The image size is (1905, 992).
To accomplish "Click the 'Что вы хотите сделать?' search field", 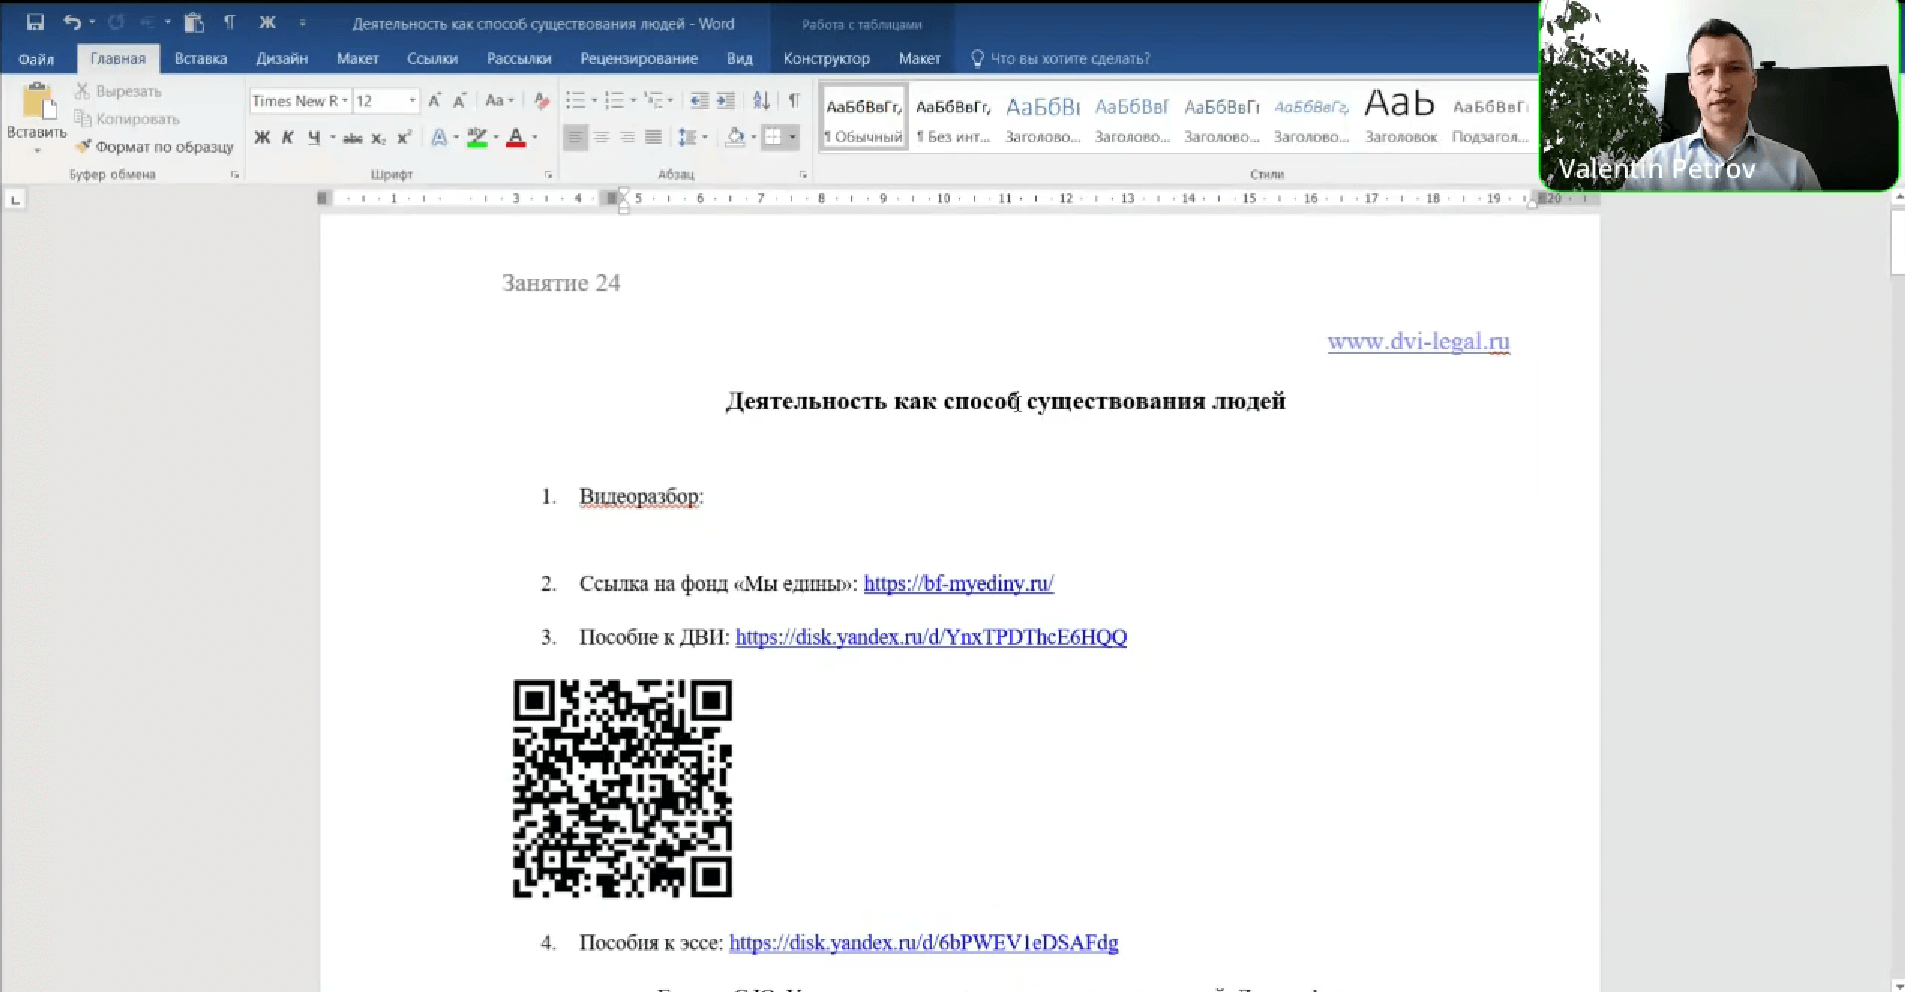I will (x=1070, y=59).
